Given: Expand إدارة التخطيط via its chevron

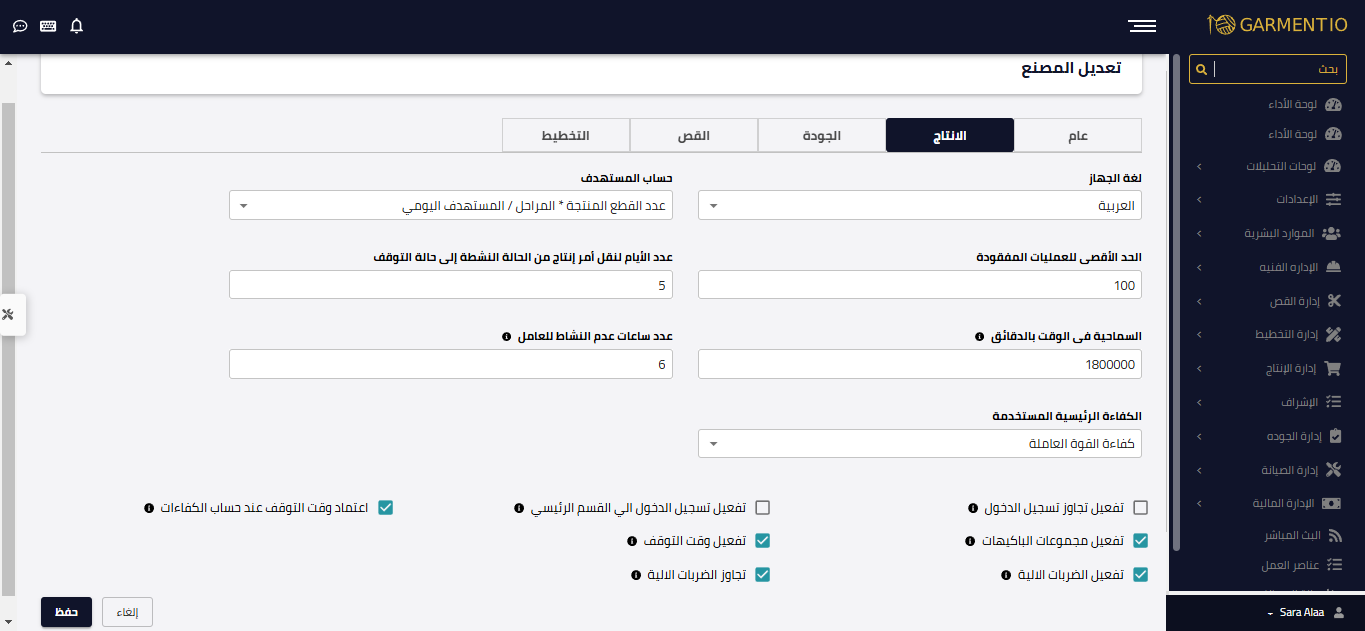Looking at the screenshot, I should click(1199, 335).
